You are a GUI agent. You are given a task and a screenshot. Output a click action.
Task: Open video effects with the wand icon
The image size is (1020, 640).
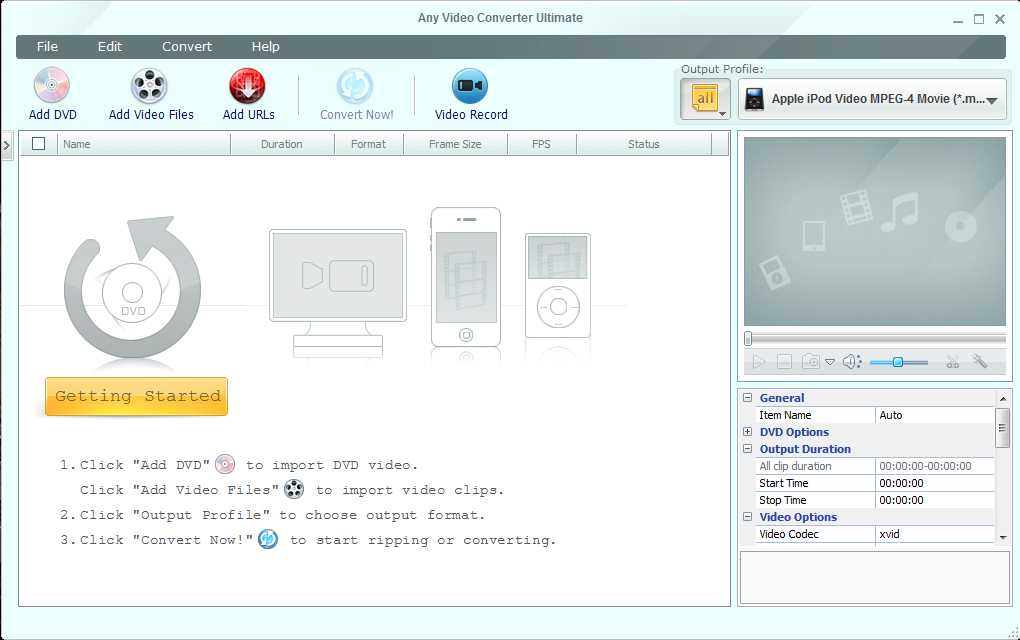[980, 360]
